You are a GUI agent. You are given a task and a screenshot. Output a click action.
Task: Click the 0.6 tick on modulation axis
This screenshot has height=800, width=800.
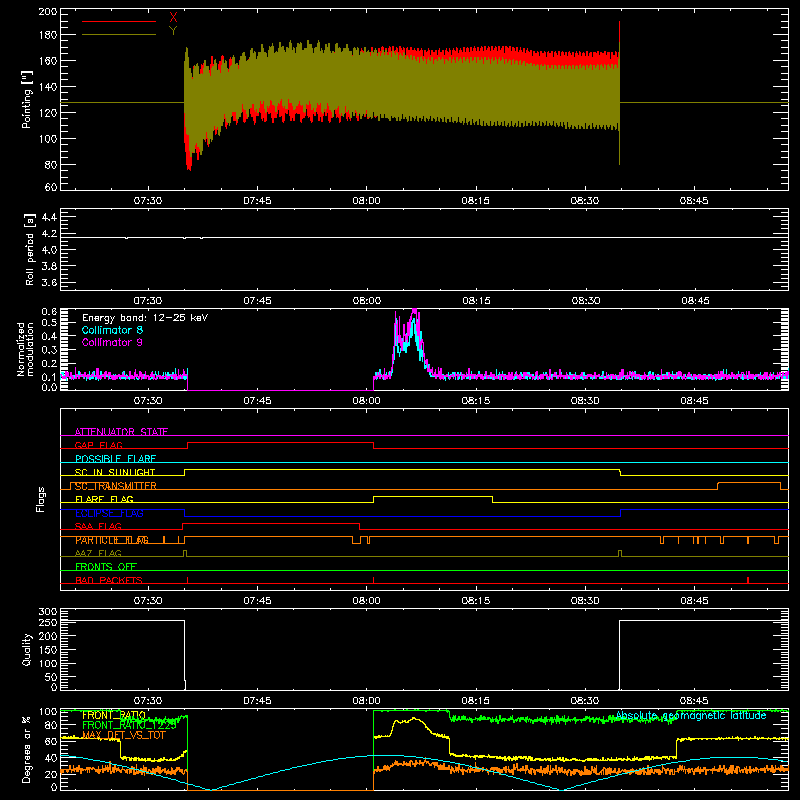[x=49, y=311]
